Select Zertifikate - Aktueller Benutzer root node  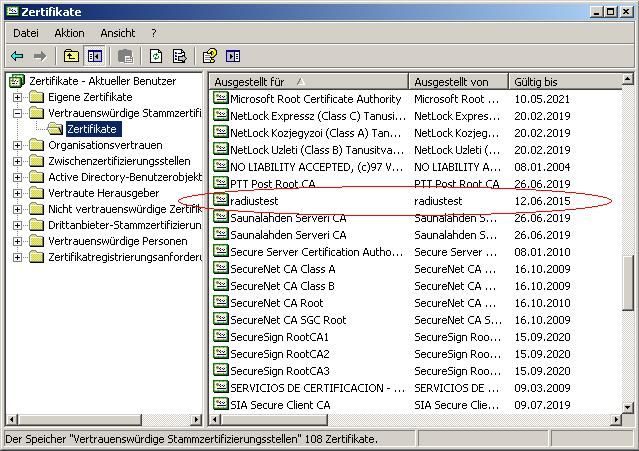103,81
